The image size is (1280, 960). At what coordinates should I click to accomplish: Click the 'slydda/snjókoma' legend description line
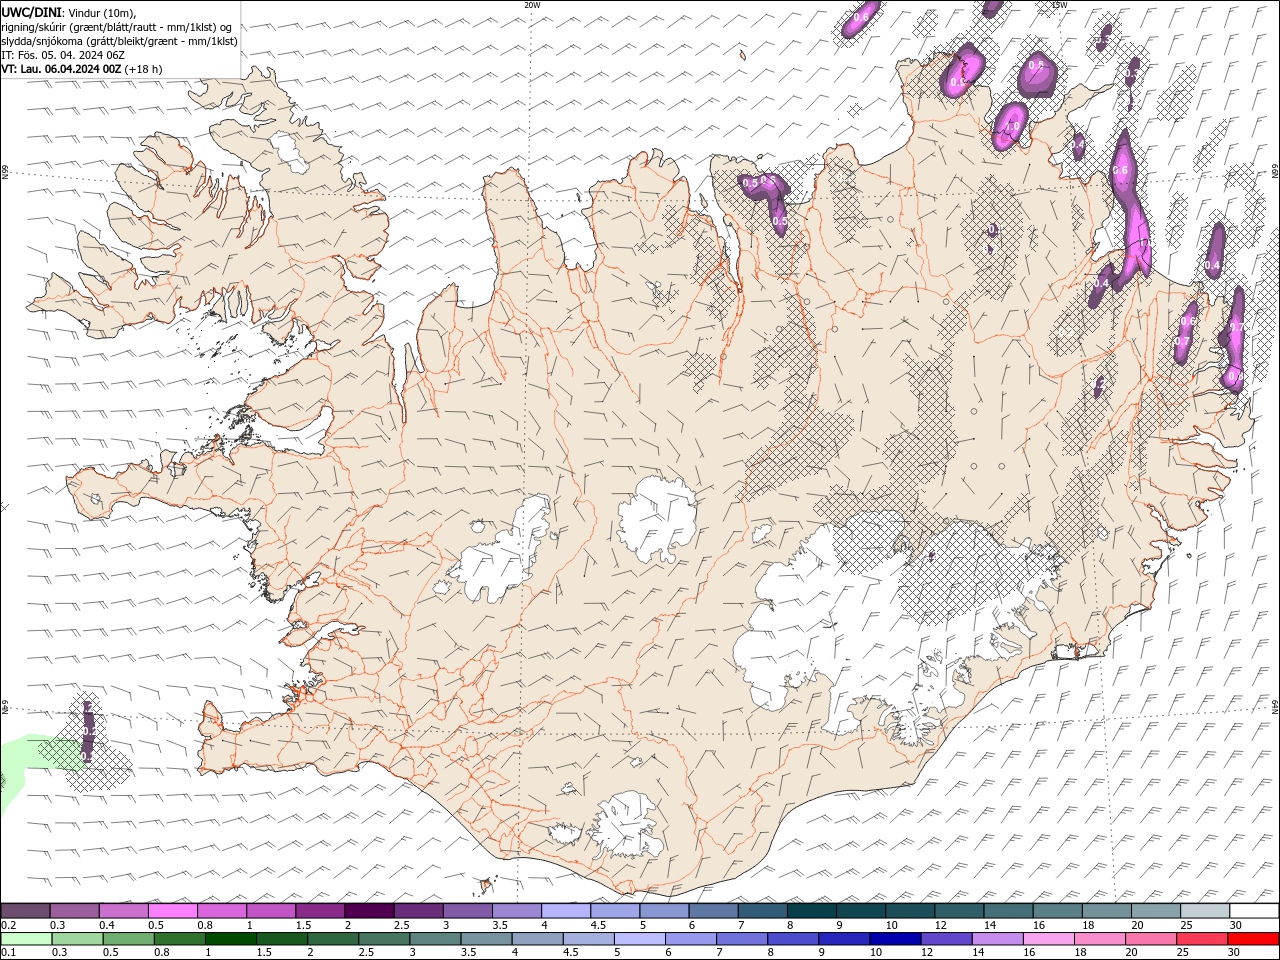pyautogui.click(x=120, y=41)
